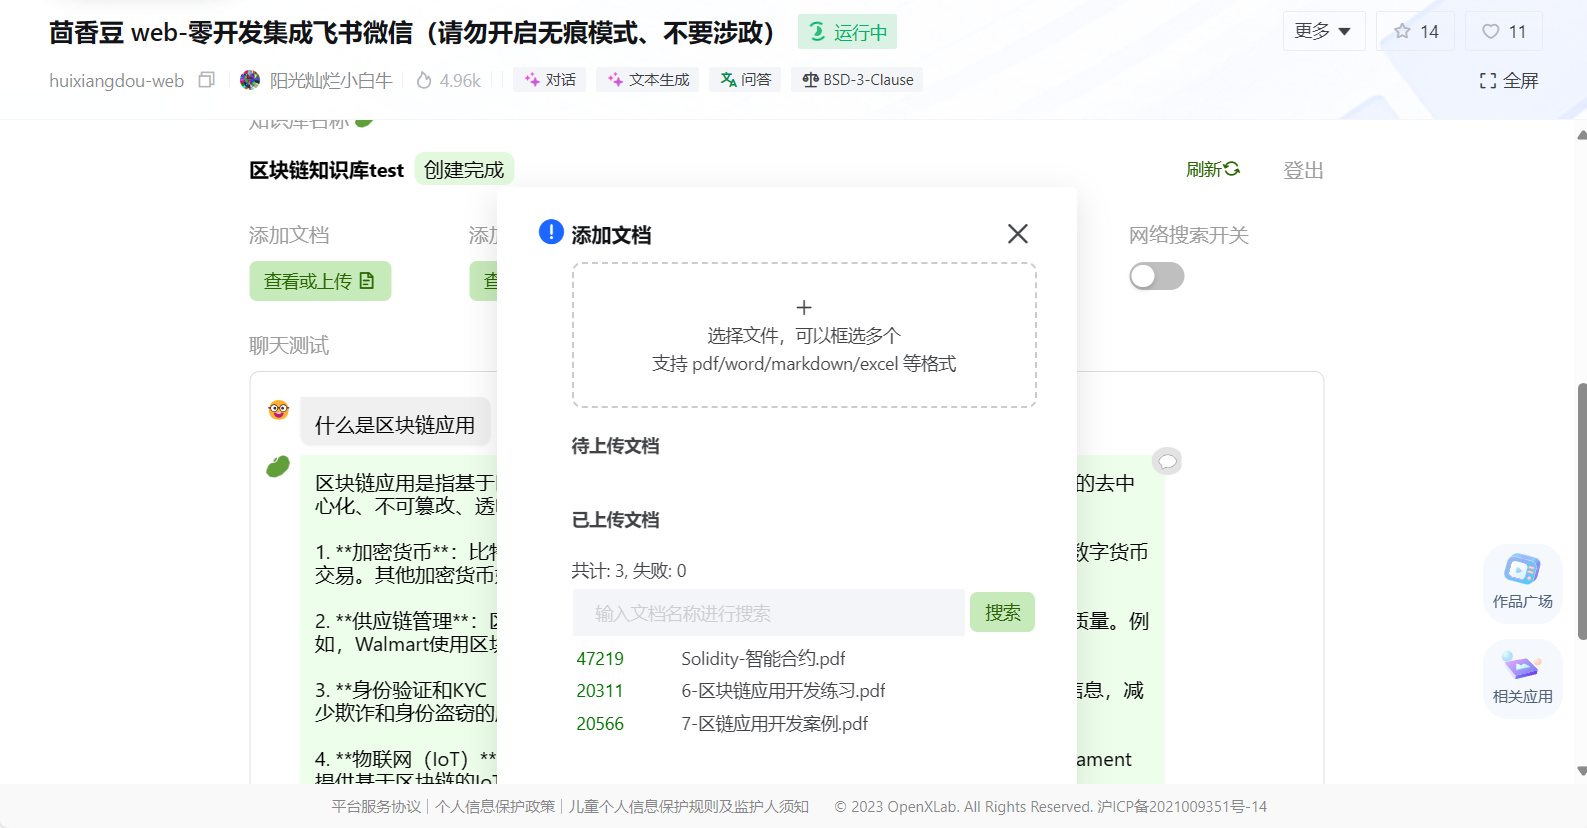Select the 文本生成 tag
This screenshot has width=1587, height=828.
coord(648,80)
